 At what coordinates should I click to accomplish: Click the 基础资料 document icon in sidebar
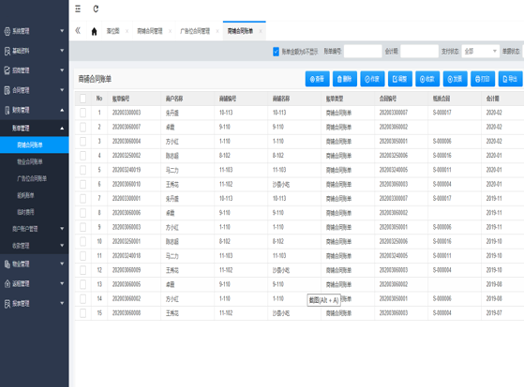click(x=7, y=51)
